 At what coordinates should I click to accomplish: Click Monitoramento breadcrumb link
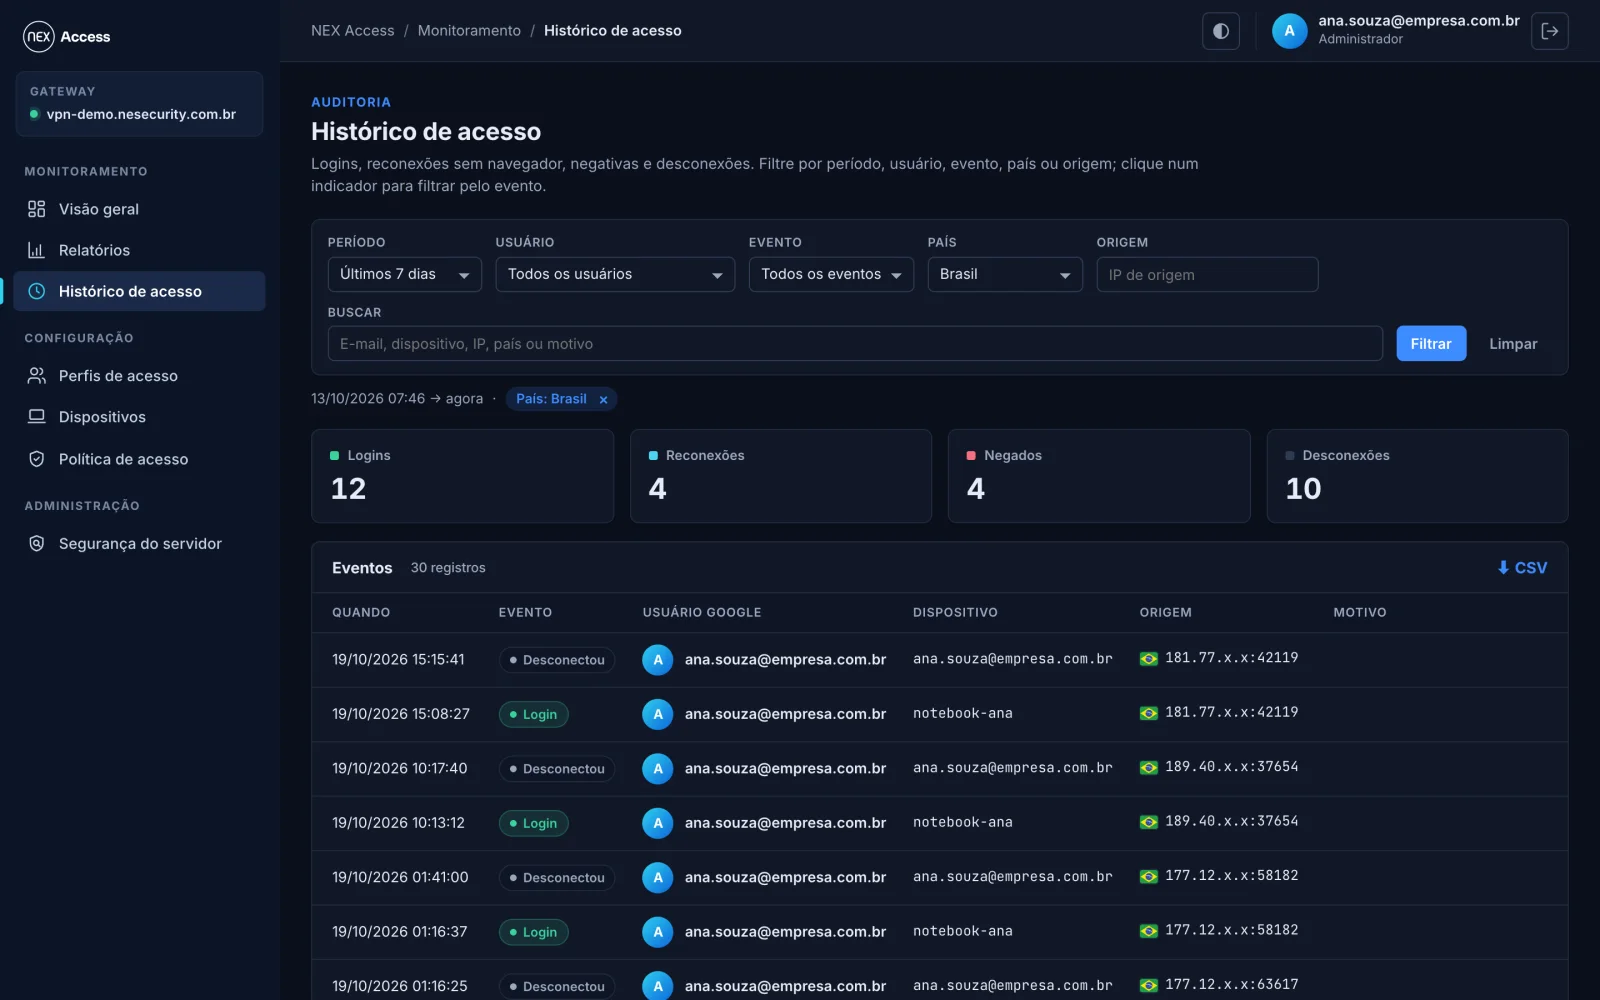(x=469, y=31)
